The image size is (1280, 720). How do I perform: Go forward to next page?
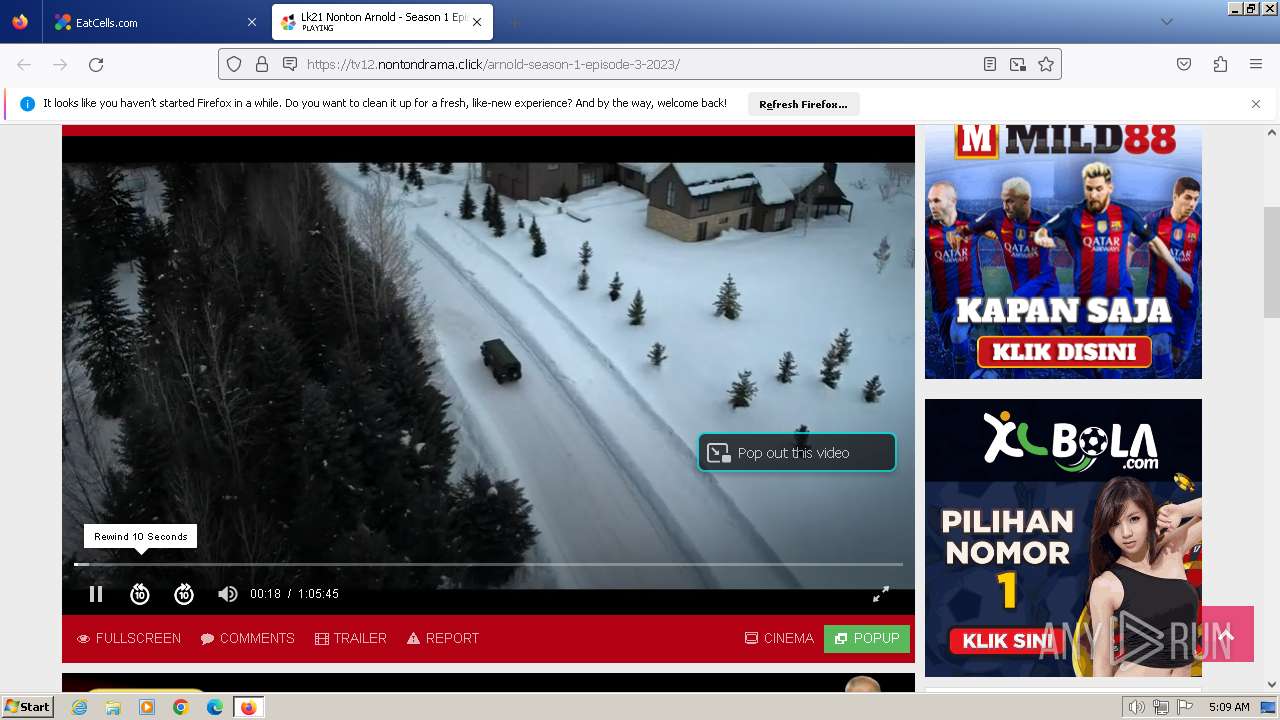tap(60, 64)
